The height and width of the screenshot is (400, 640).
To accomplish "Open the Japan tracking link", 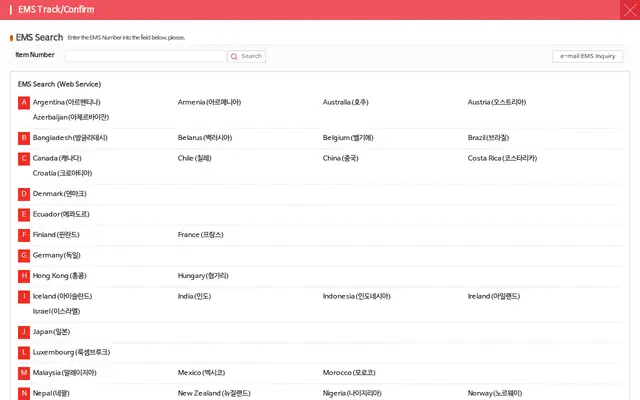I will pyautogui.click(x=51, y=331).
